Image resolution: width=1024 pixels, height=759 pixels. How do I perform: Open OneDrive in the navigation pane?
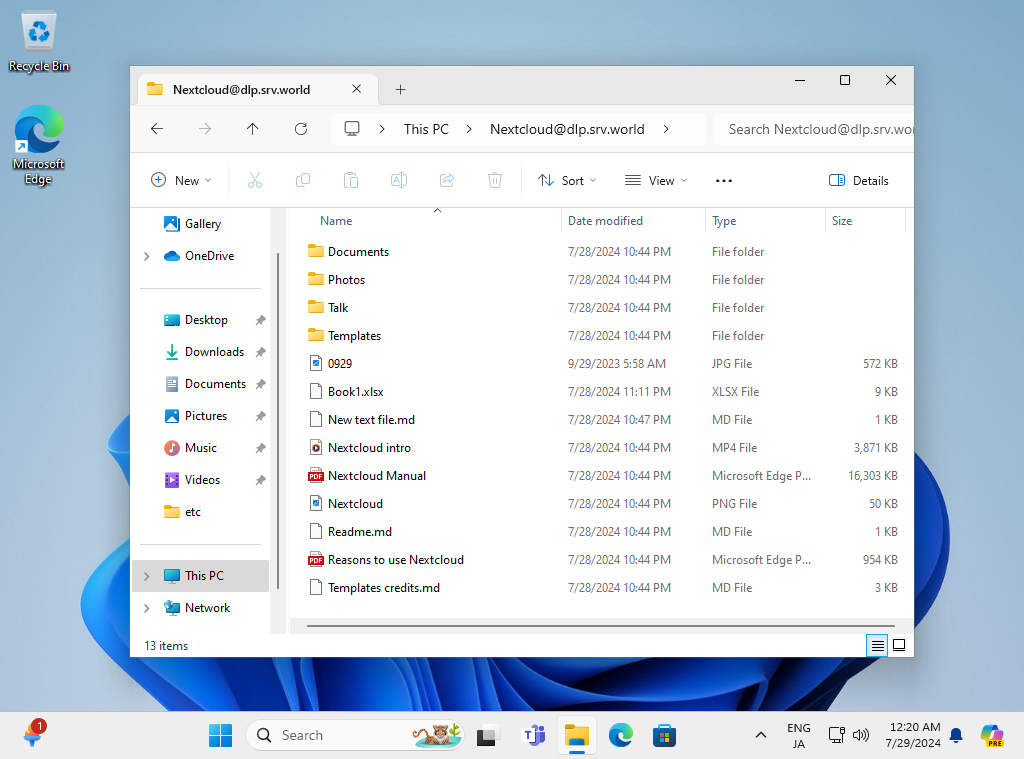[209, 255]
